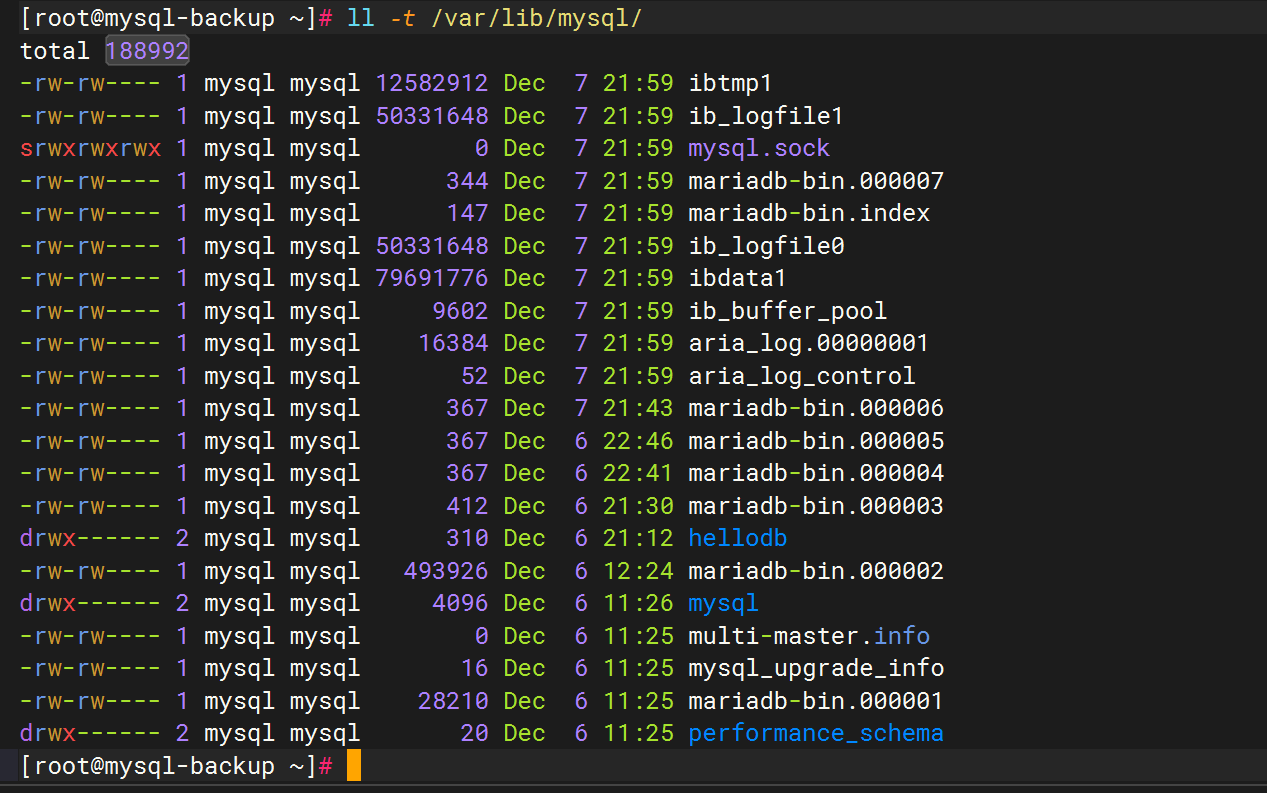1267x793 pixels.
Task: Select the filename mysql_upgrade_info
Action: [x=816, y=668]
